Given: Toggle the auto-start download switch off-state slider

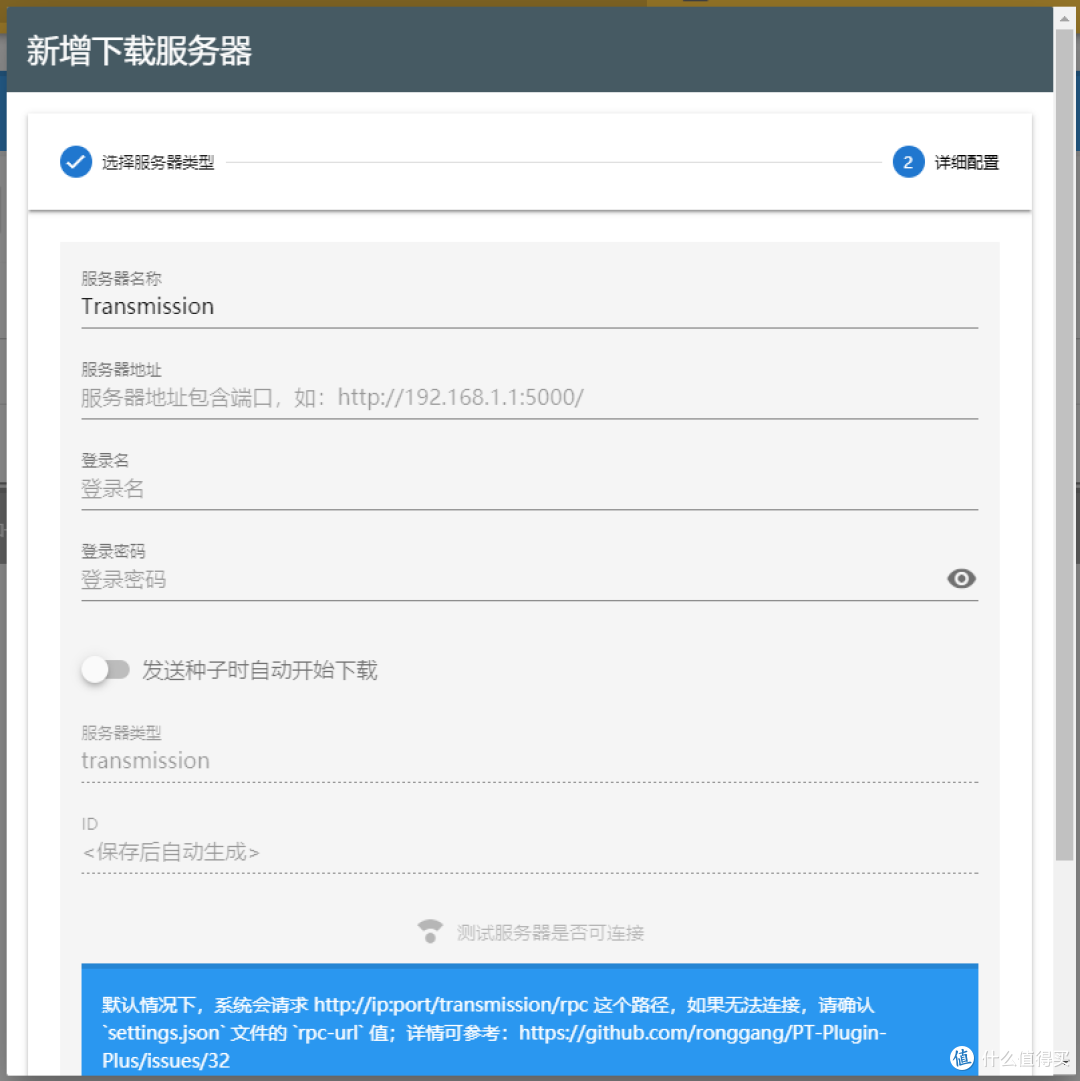Looking at the screenshot, I should click(93, 670).
